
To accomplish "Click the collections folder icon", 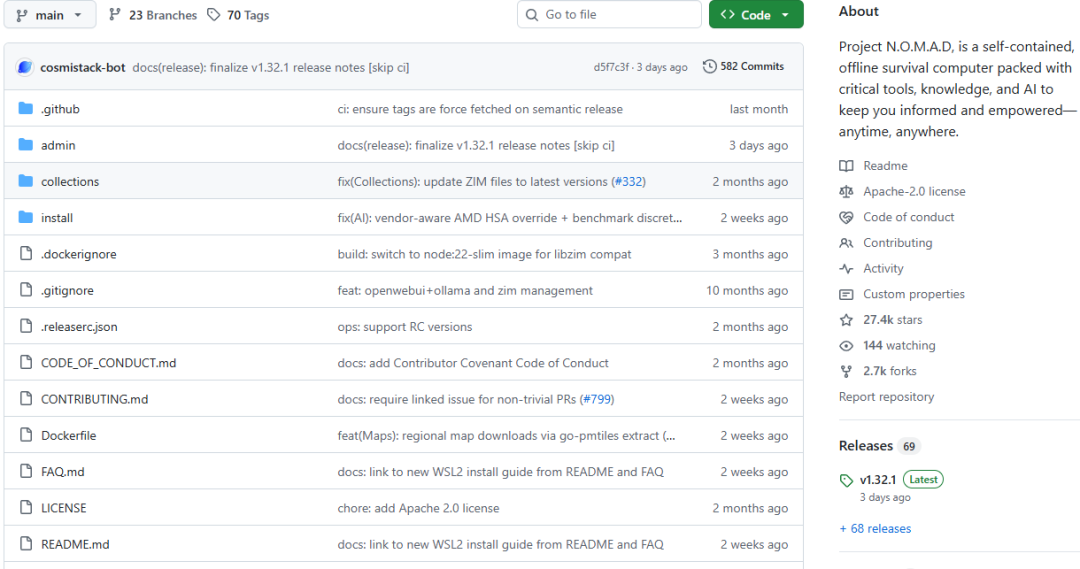I will (26, 181).
